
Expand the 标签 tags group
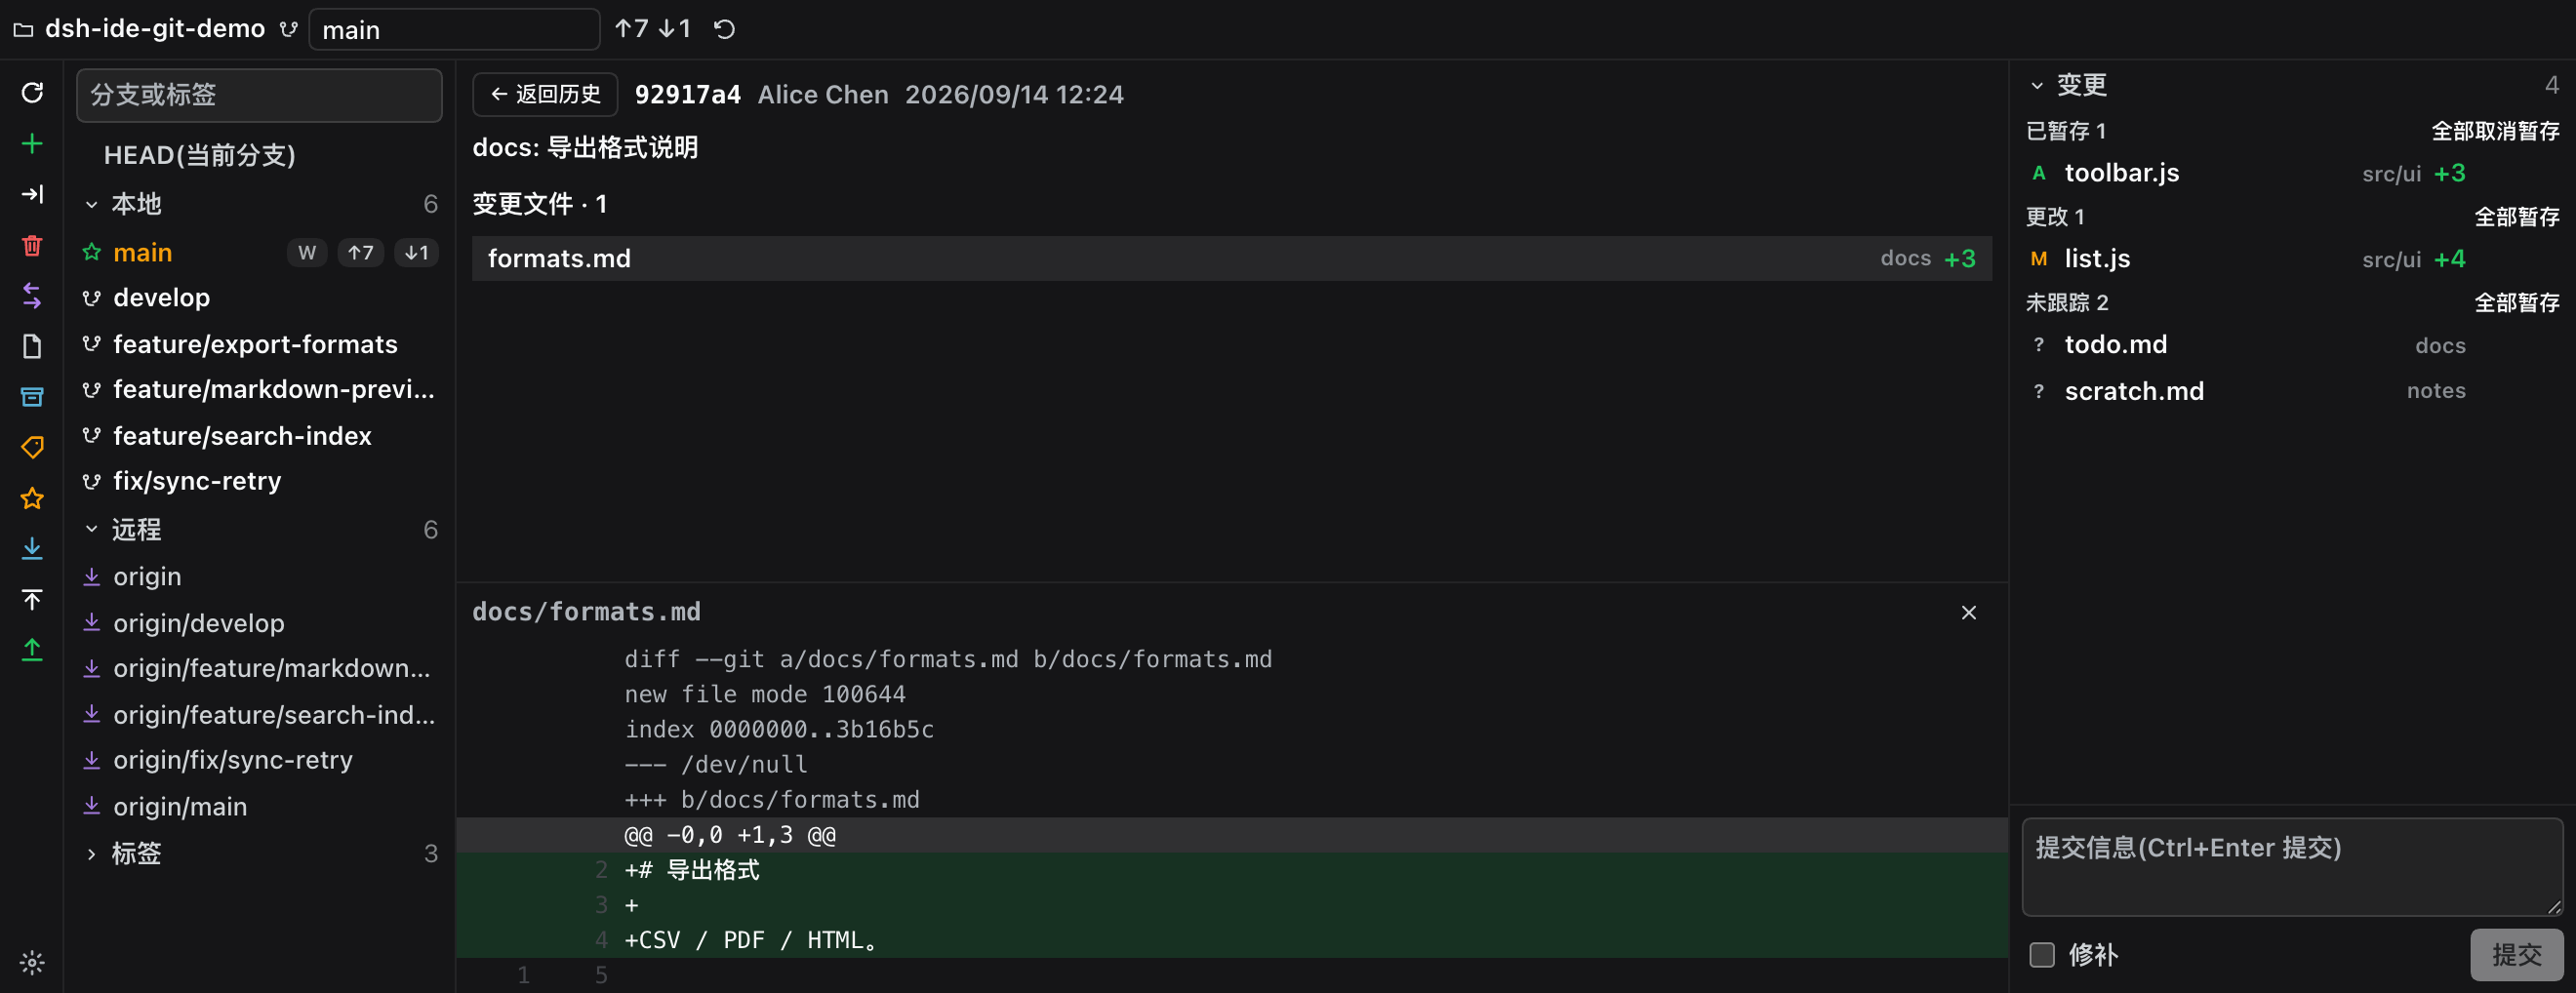[x=92, y=854]
